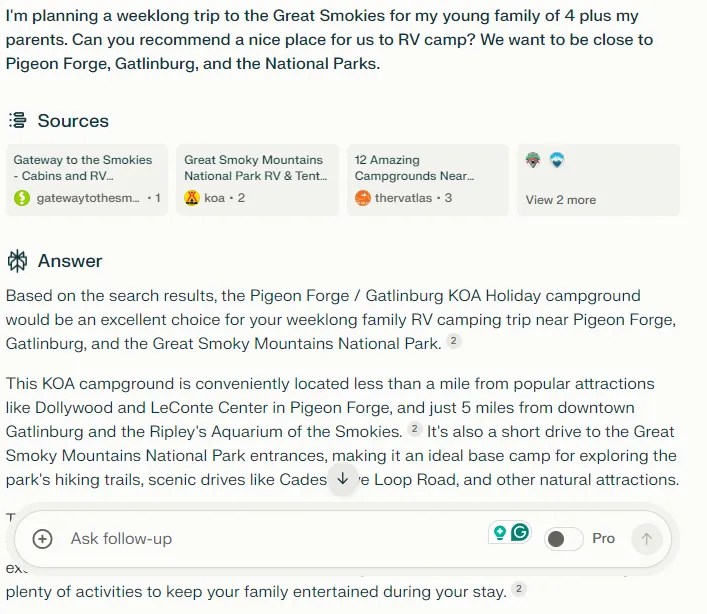
Task: Open Great Smoky Mountains National Park RV source
Action: coord(257,180)
